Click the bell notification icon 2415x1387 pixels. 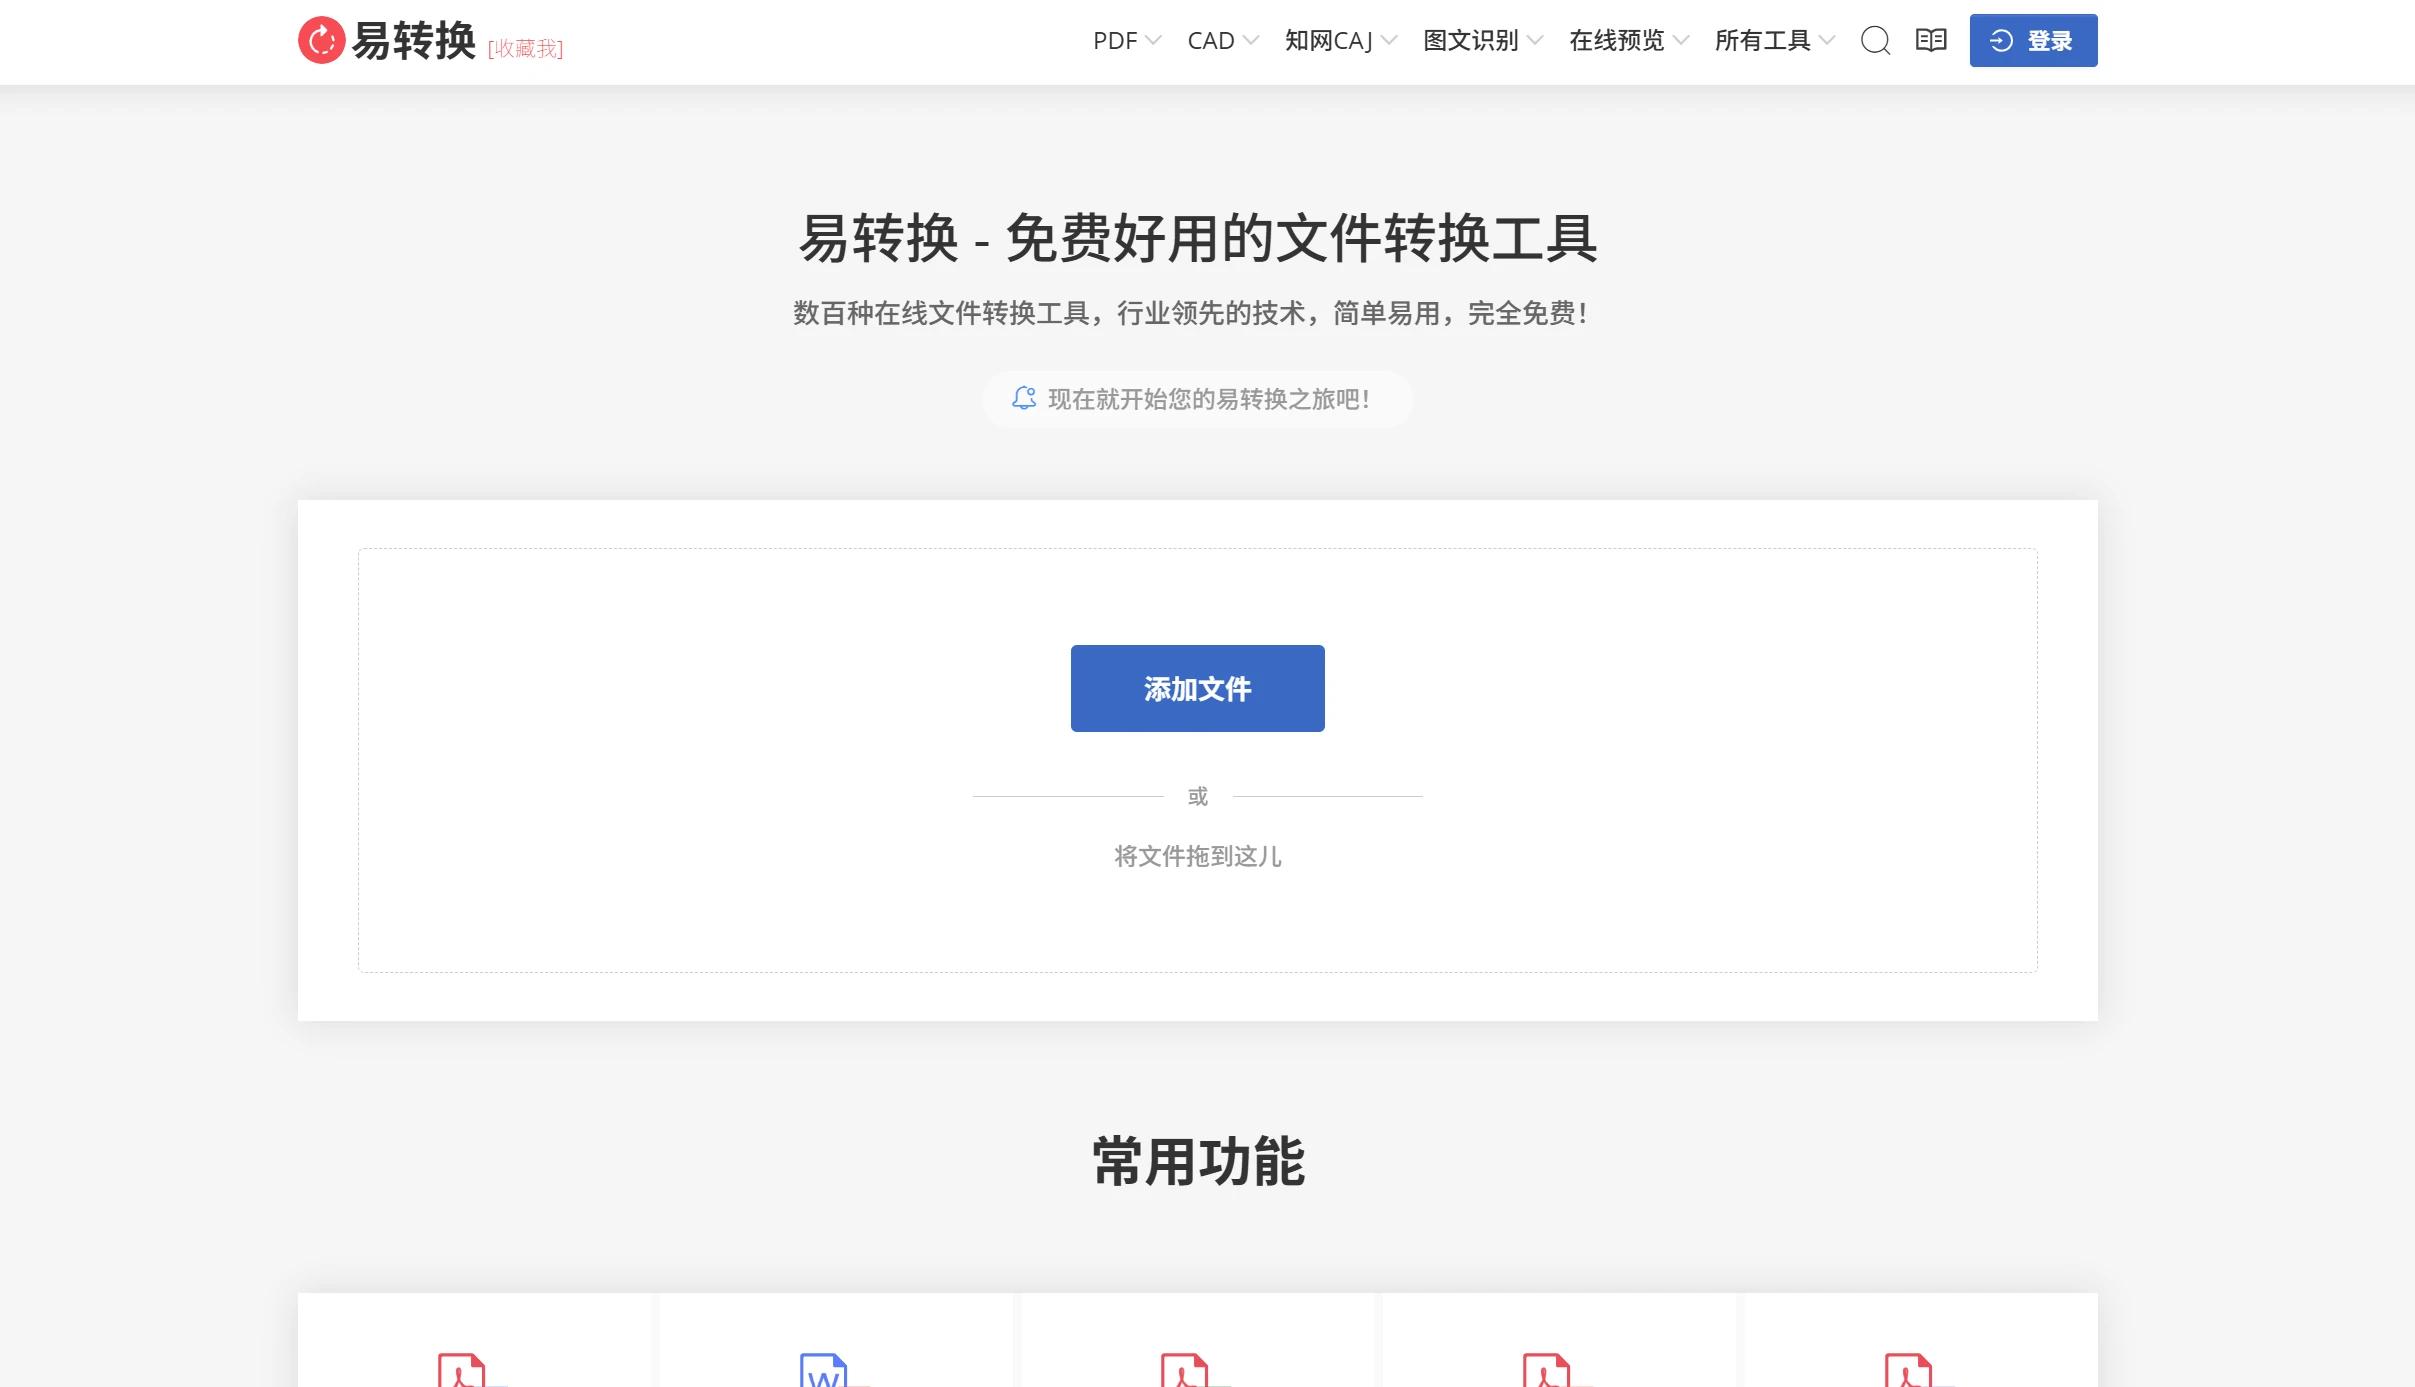[x=1024, y=398]
